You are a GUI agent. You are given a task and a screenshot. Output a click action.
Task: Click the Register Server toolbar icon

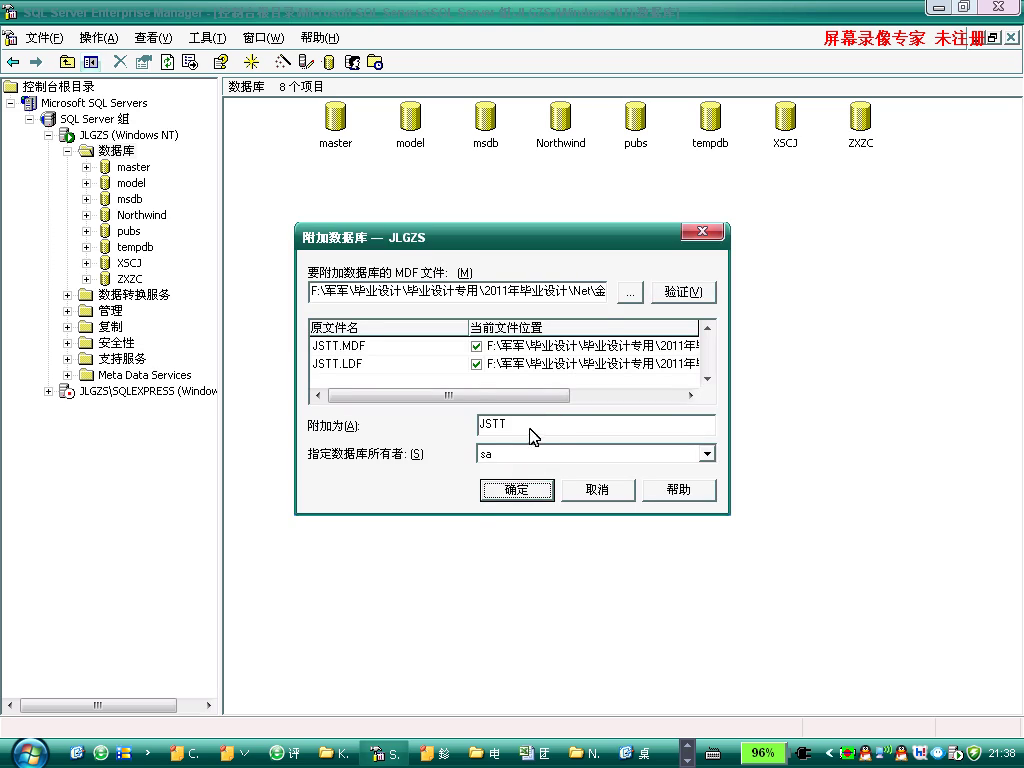[x=306, y=62]
